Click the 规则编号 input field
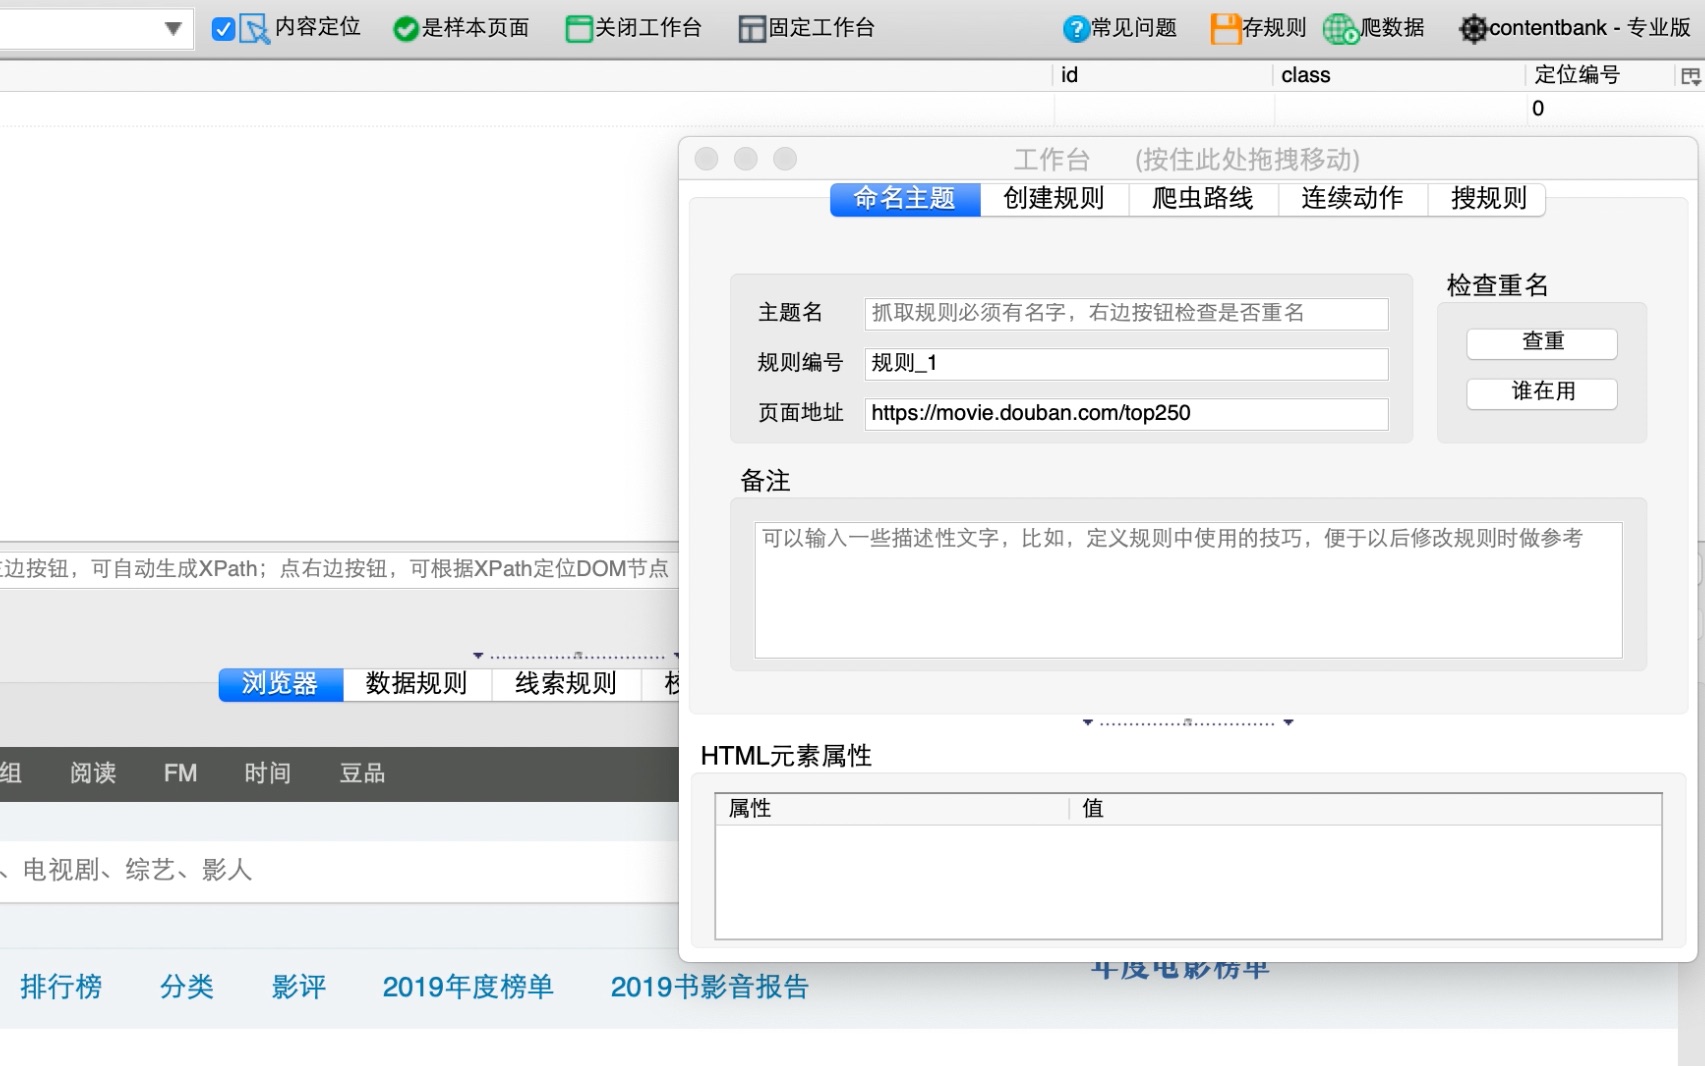Viewport: 1705px width, 1066px height. (1126, 363)
